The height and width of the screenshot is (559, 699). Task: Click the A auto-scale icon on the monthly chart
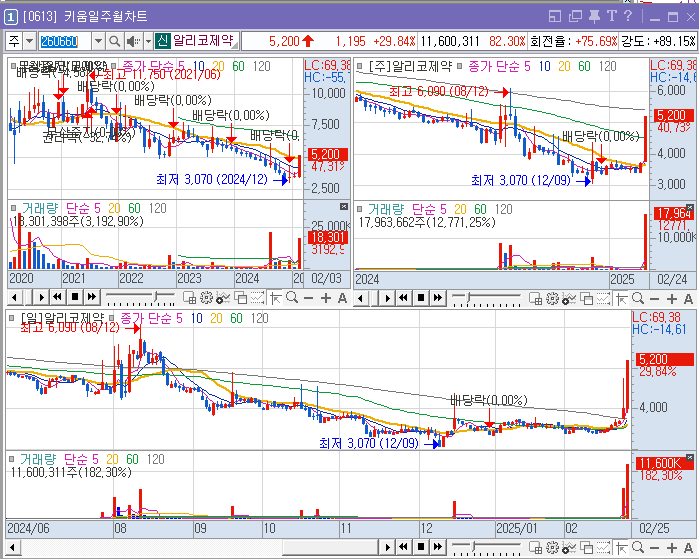pos(342,298)
